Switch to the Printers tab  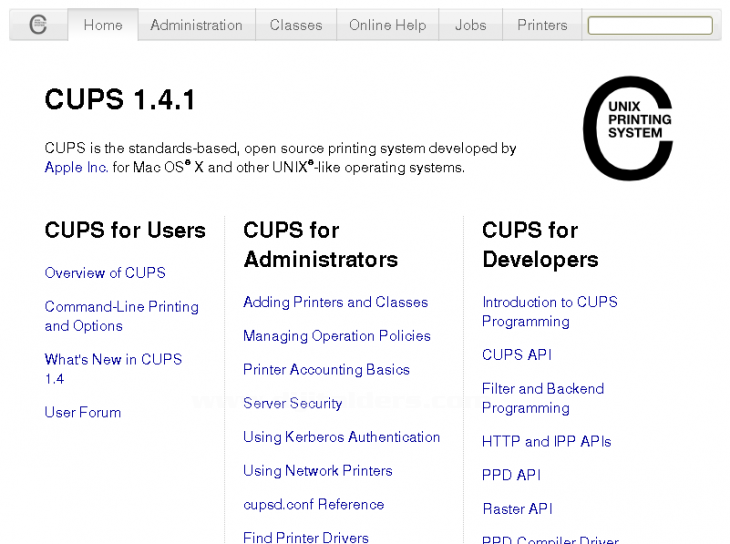542,25
